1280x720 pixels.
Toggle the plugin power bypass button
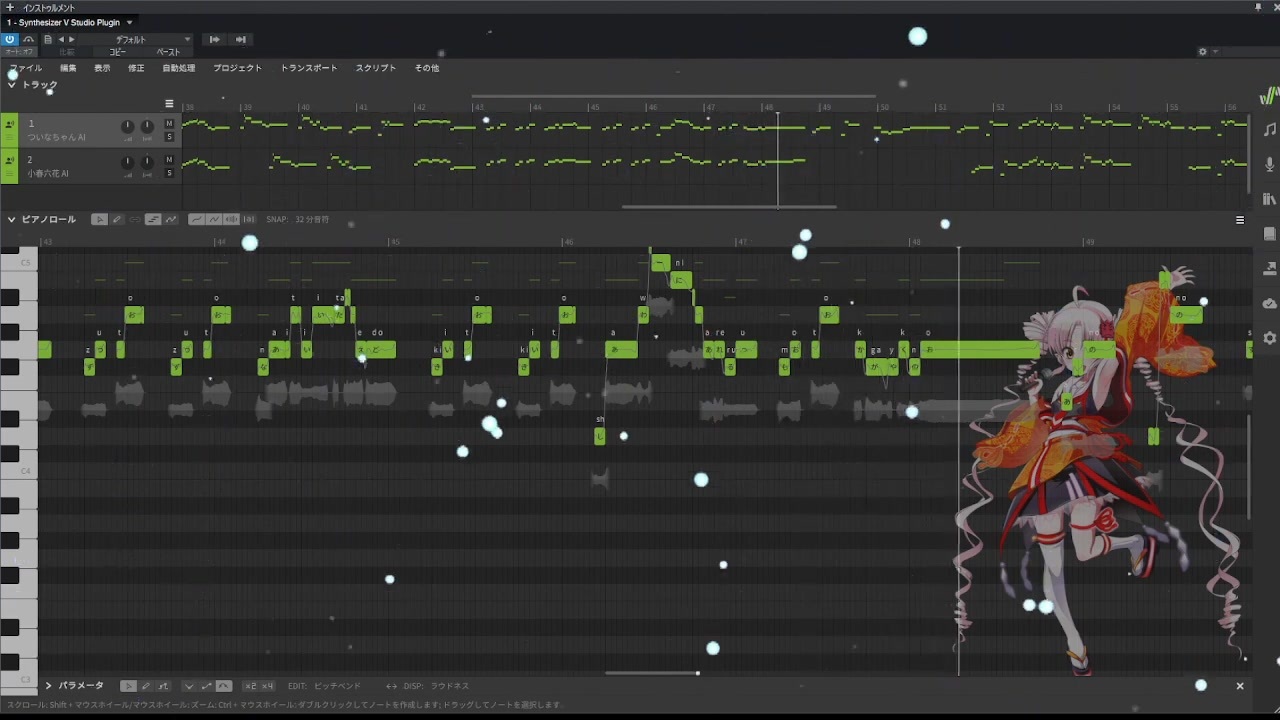coord(9,39)
